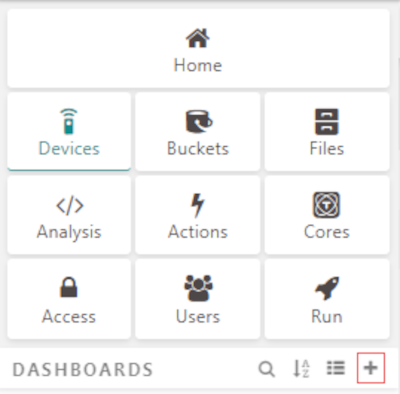Open Actions lightning bolt icon
This screenshot has width=400, height=394.
pyautogui.click(x=197, y=205)
